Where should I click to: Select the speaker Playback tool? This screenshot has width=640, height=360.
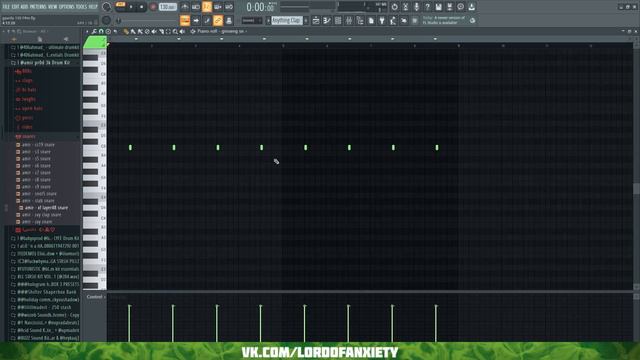(182, 31)
